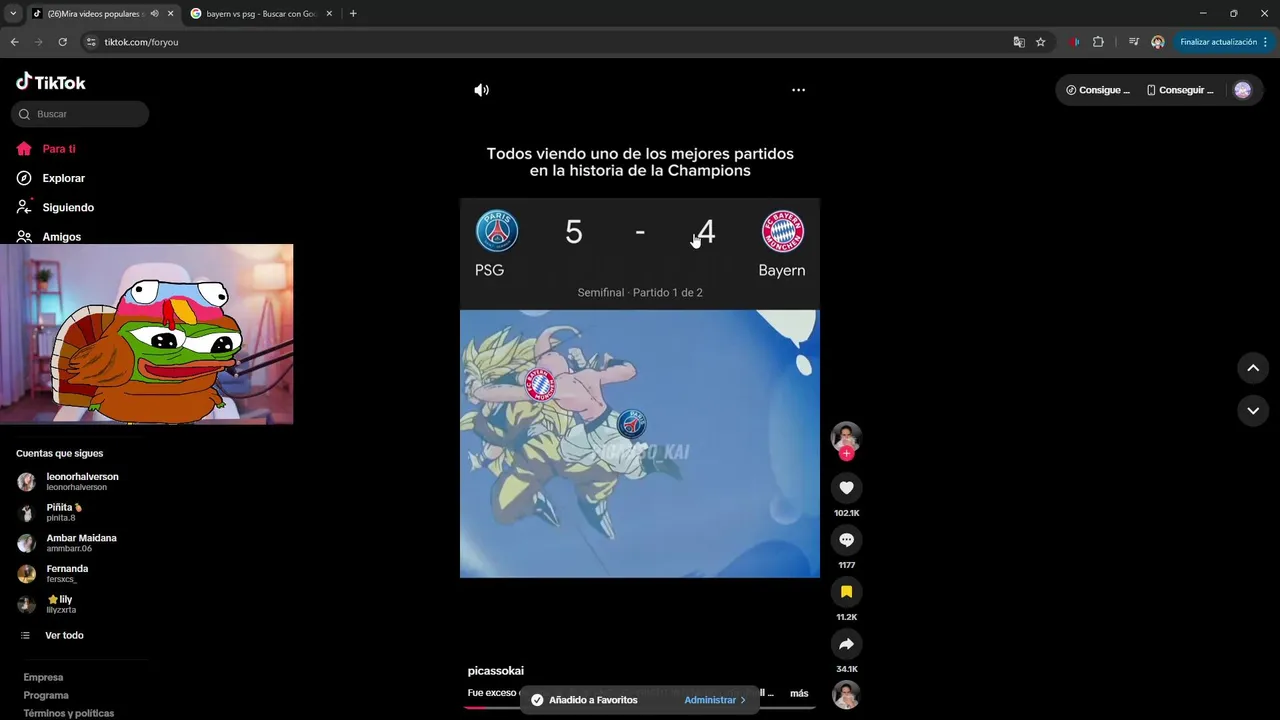Click the video progress bar
This screenshot has width=1280, height=720.
click(640, 708)
